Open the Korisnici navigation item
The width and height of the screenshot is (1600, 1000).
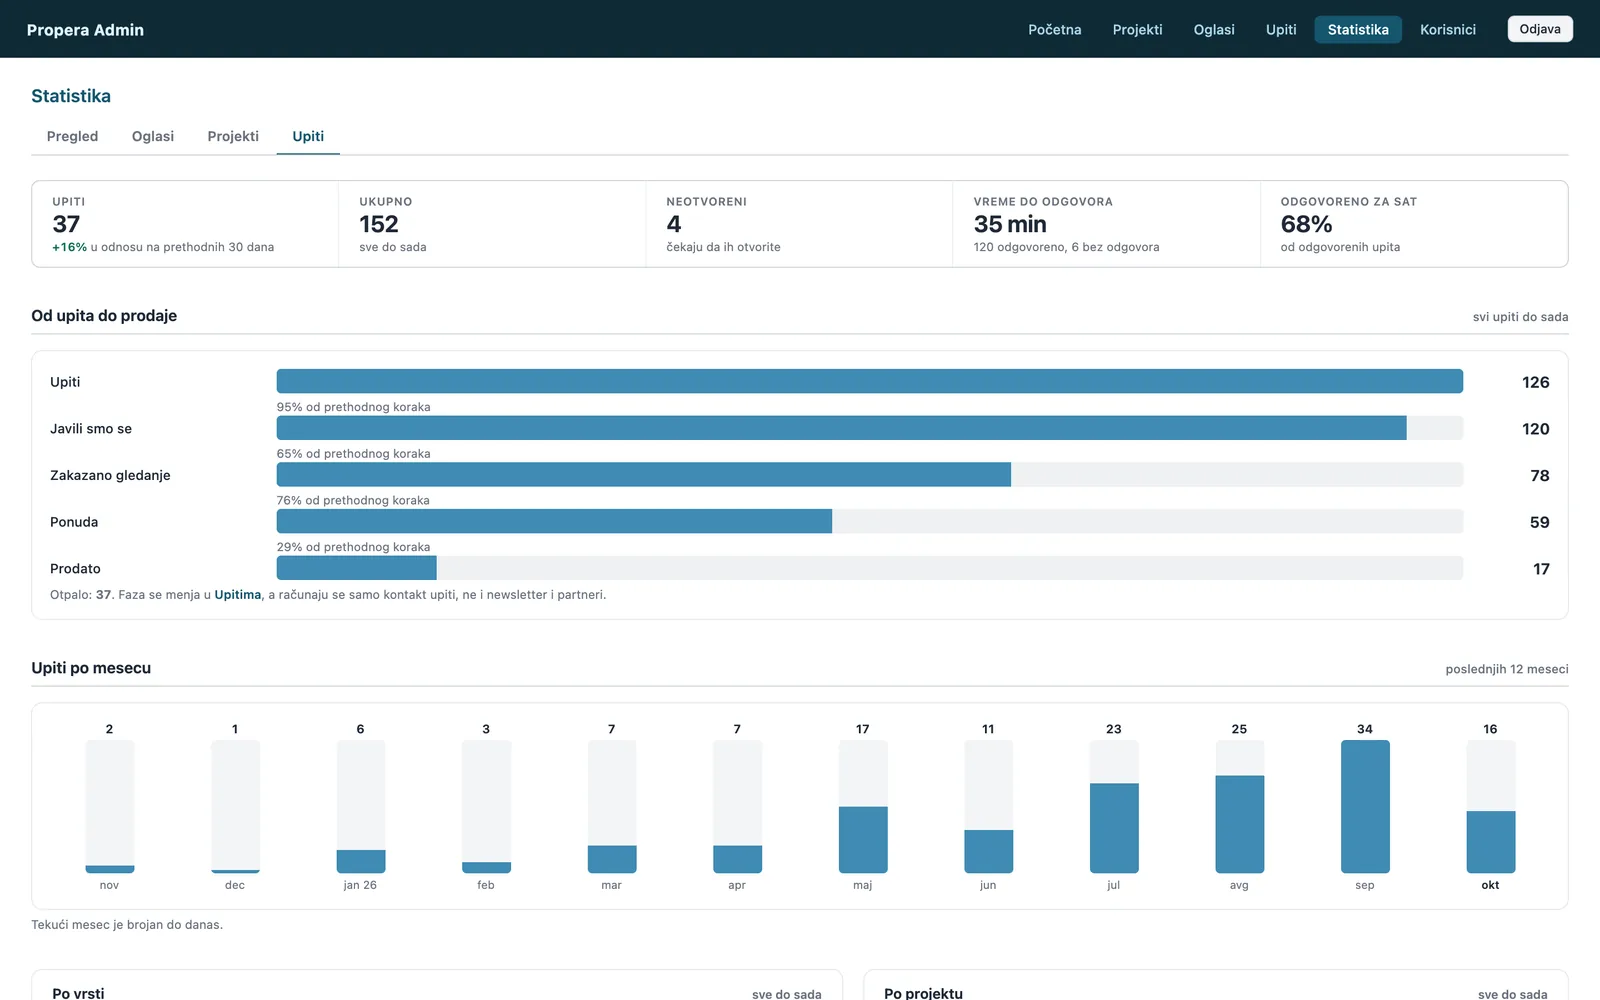[1448, 30]
